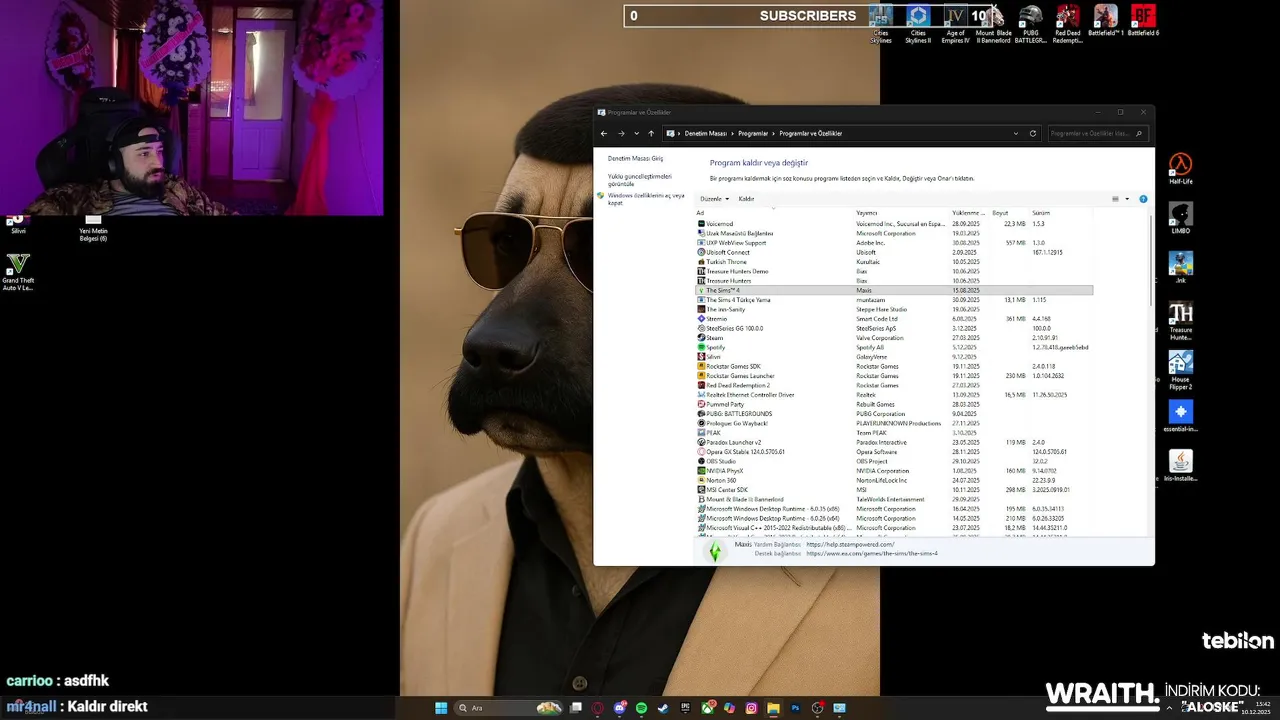Viewport: 1280px width, 720px height.
Task: Click the Kaldır uninstall button
Action: [746, 199]
